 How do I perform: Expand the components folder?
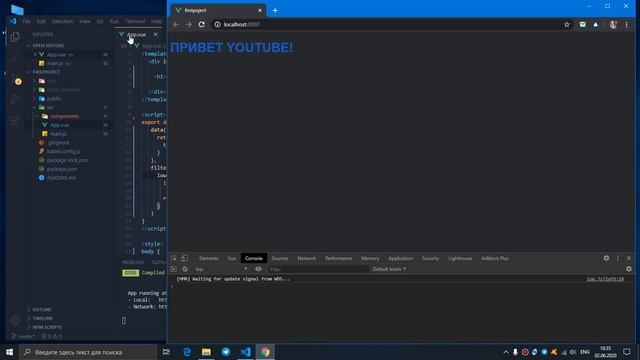(64, 116)
